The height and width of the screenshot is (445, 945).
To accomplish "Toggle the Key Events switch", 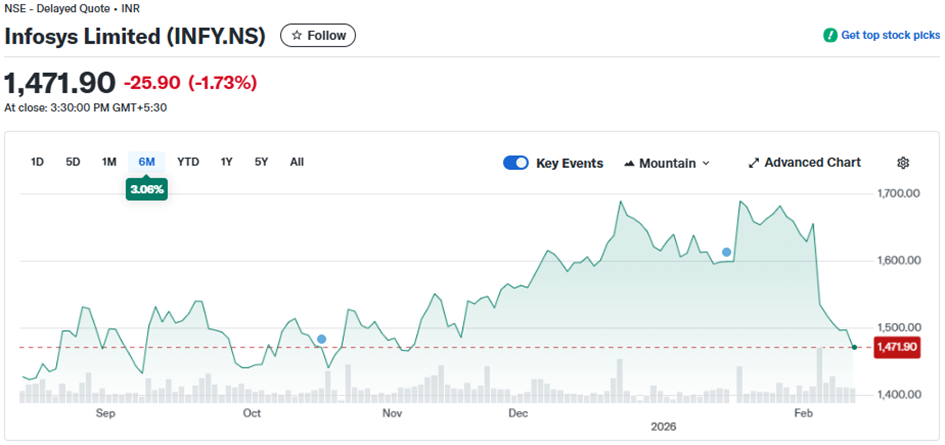I will click(x=516, y=163).
